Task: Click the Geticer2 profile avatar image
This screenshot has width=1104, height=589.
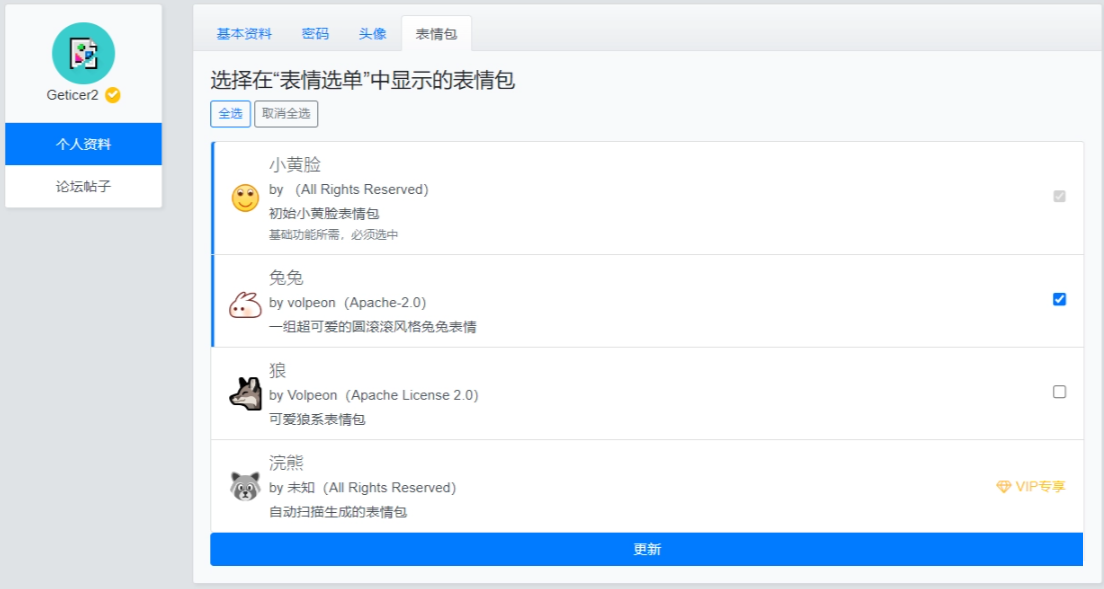Action: [x=83, y=53]
